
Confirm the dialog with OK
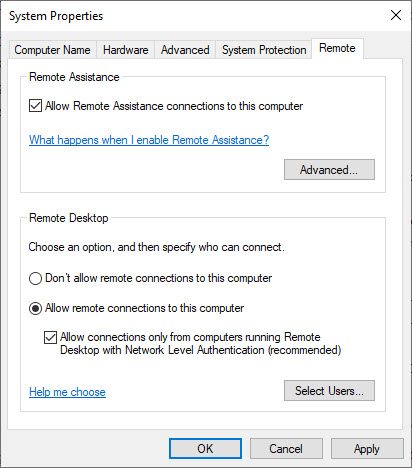(205, 449)
